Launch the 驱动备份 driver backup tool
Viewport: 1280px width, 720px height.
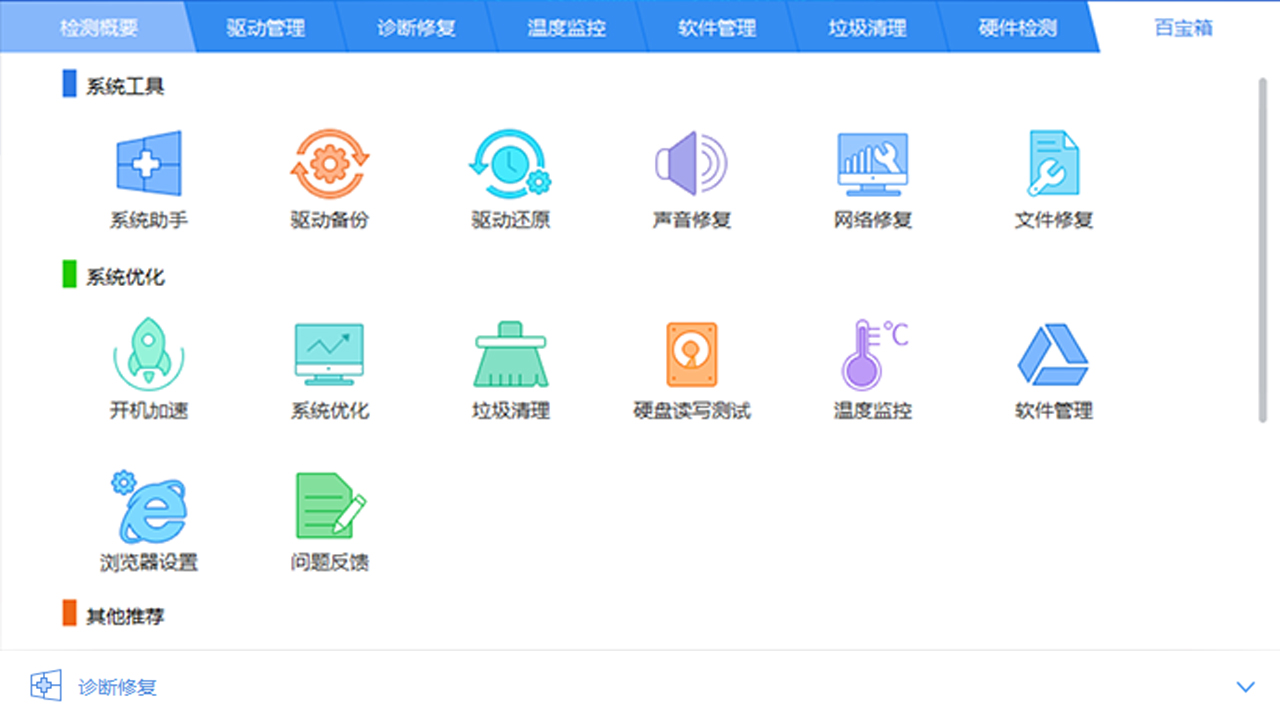[329, 164]
